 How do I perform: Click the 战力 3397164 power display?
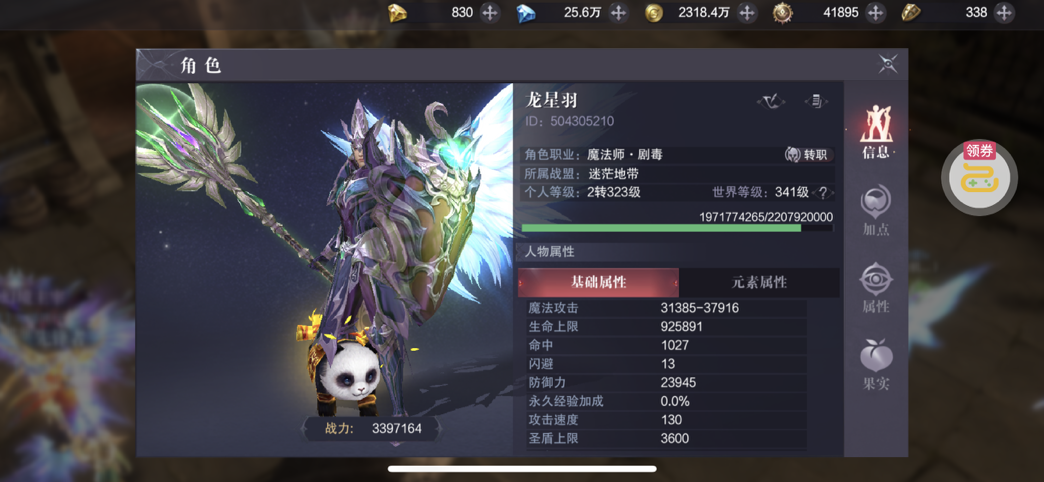[x=372, y=429]
